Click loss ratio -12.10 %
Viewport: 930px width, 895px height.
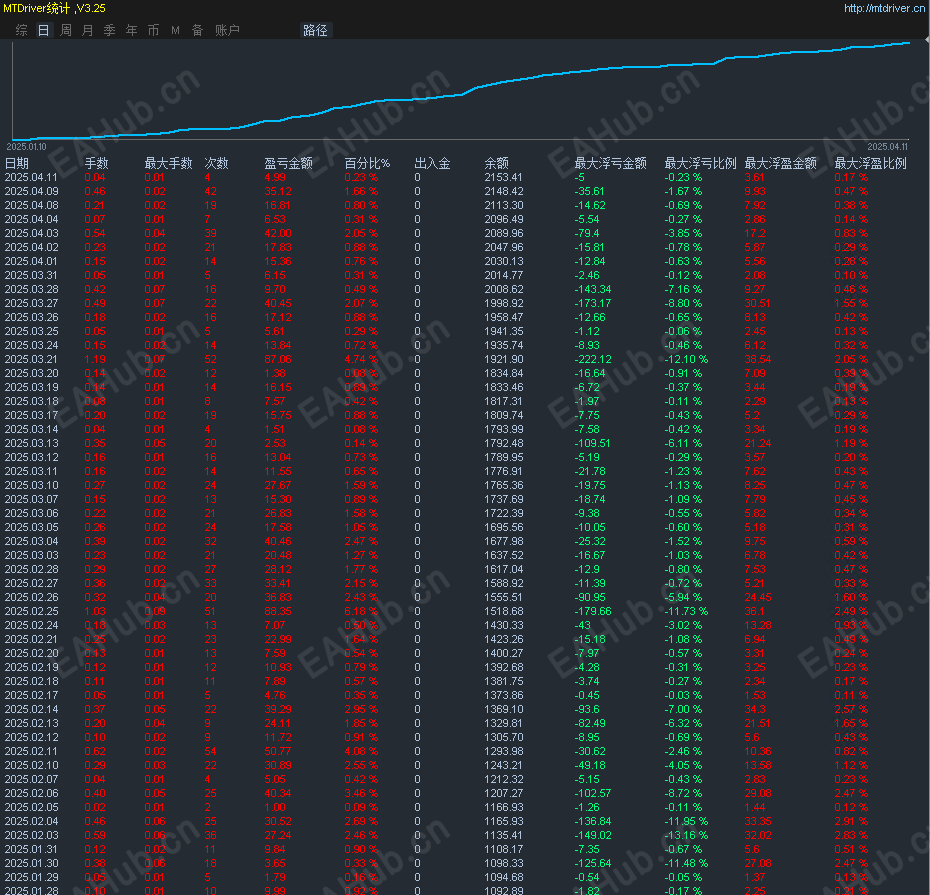click(x=686, y=359)
